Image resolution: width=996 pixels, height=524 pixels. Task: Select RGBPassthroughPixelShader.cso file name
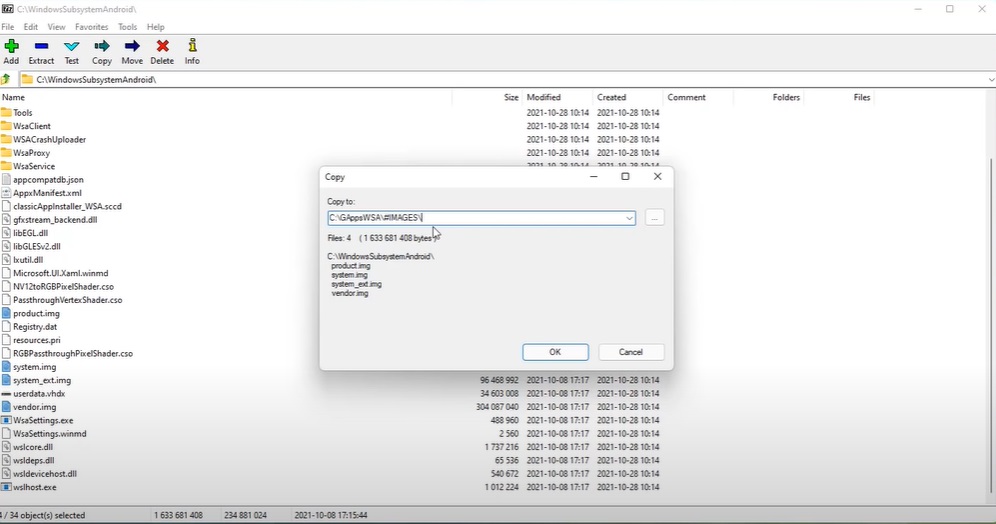click(73, 353)
